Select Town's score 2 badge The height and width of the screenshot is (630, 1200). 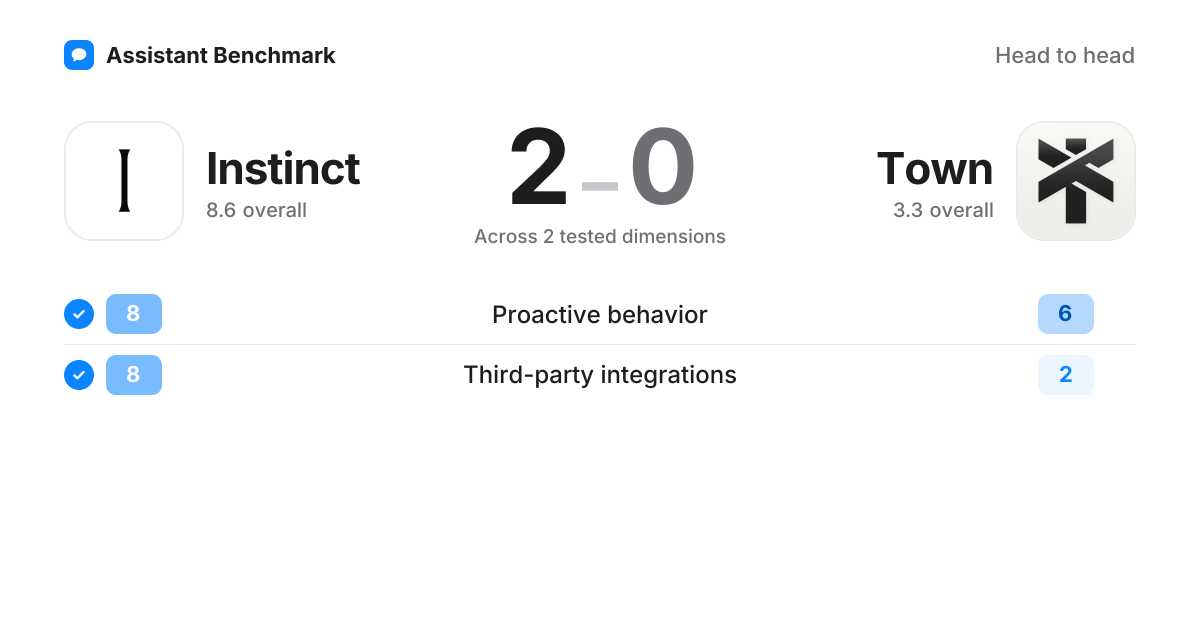click(1066, 375)
